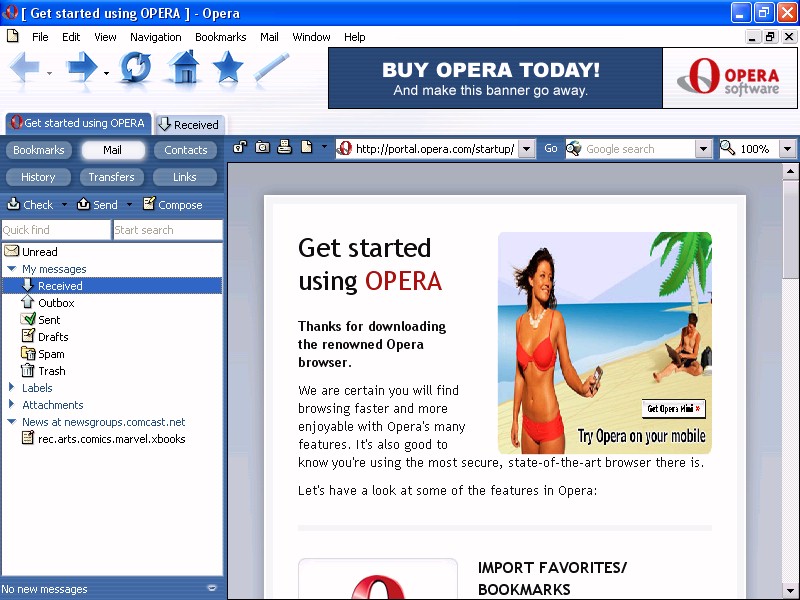
Task: Open the address bar dropdown
Action: [527, 149]
